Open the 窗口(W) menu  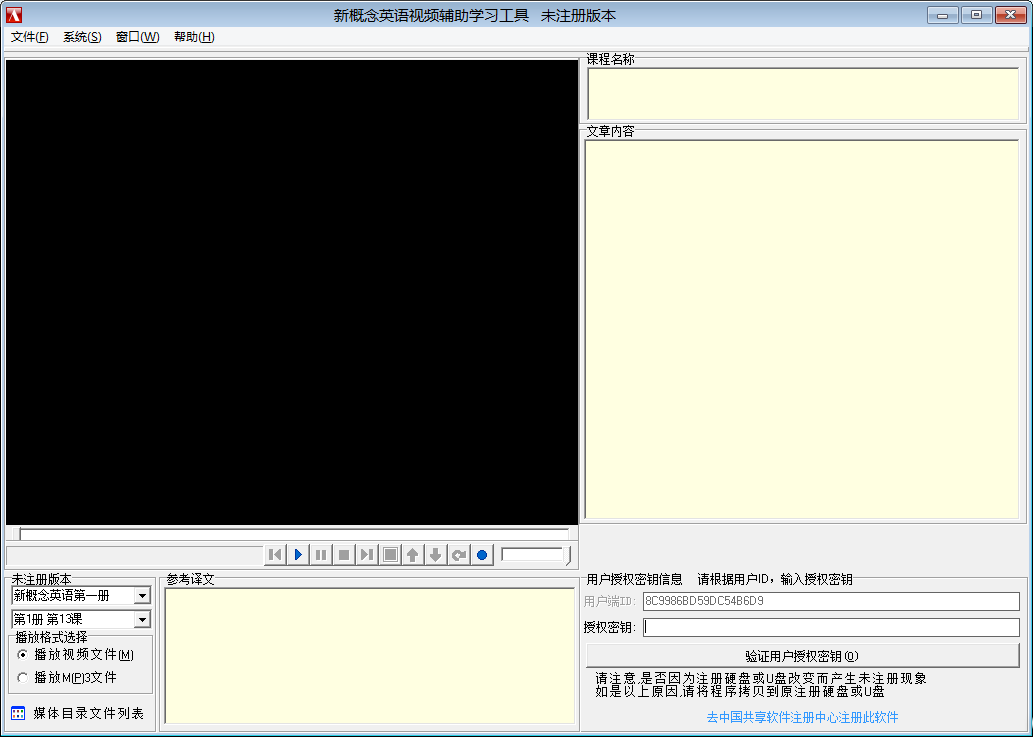pyautogui.click(x=137, y=37)
